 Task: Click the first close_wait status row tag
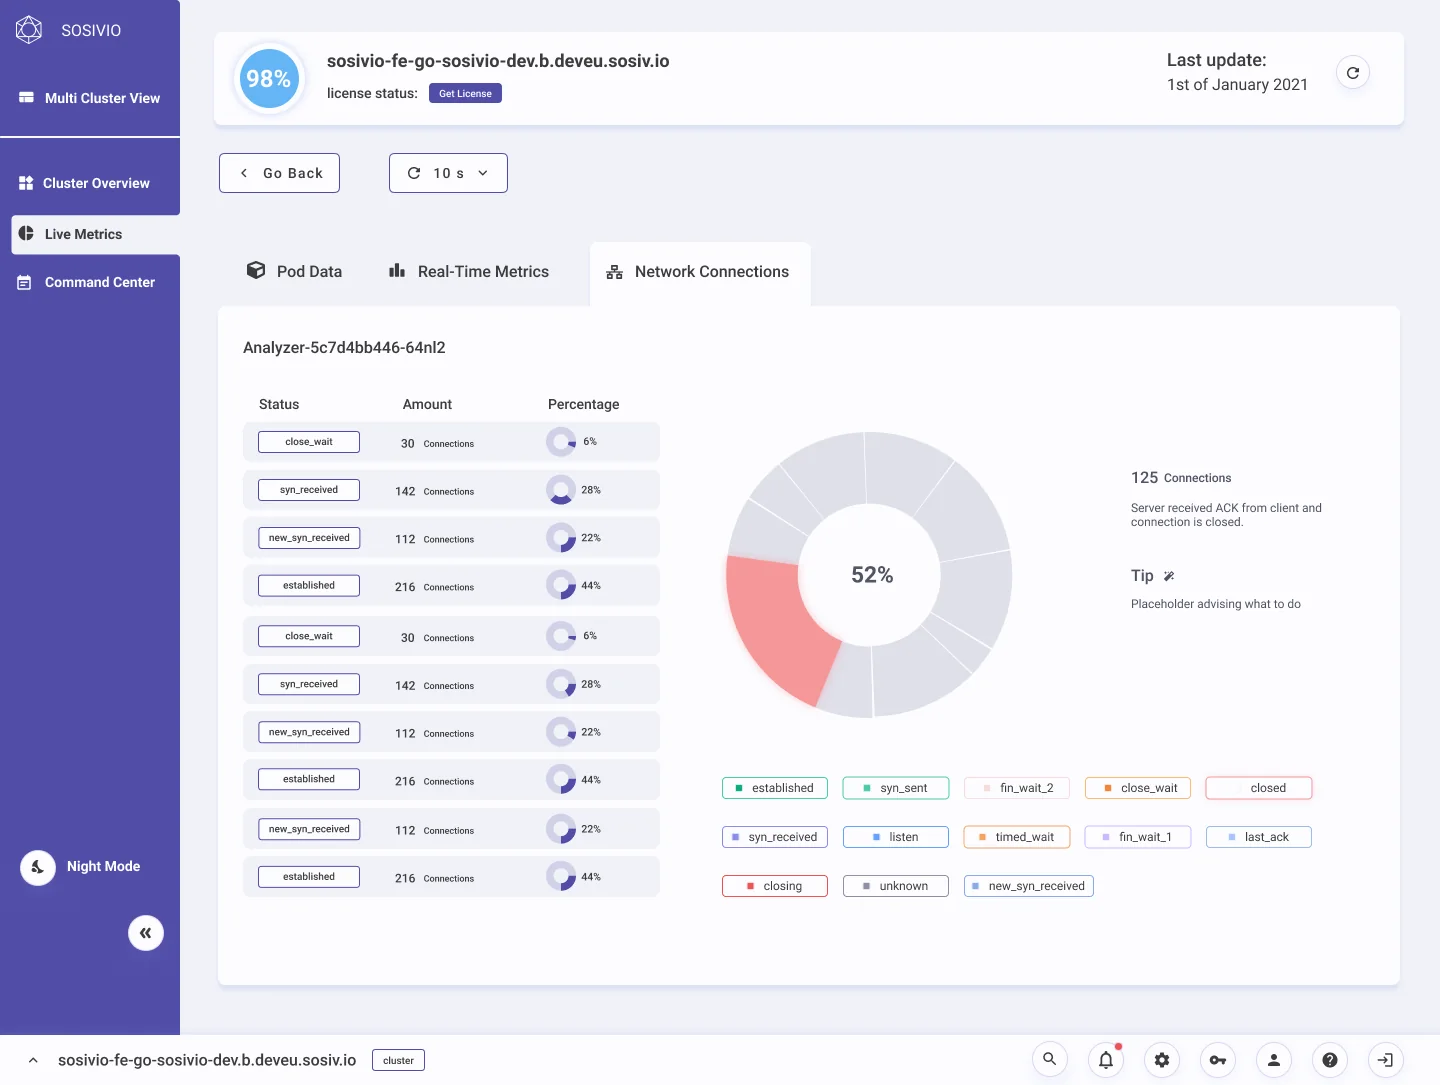(x=309, y=442)
